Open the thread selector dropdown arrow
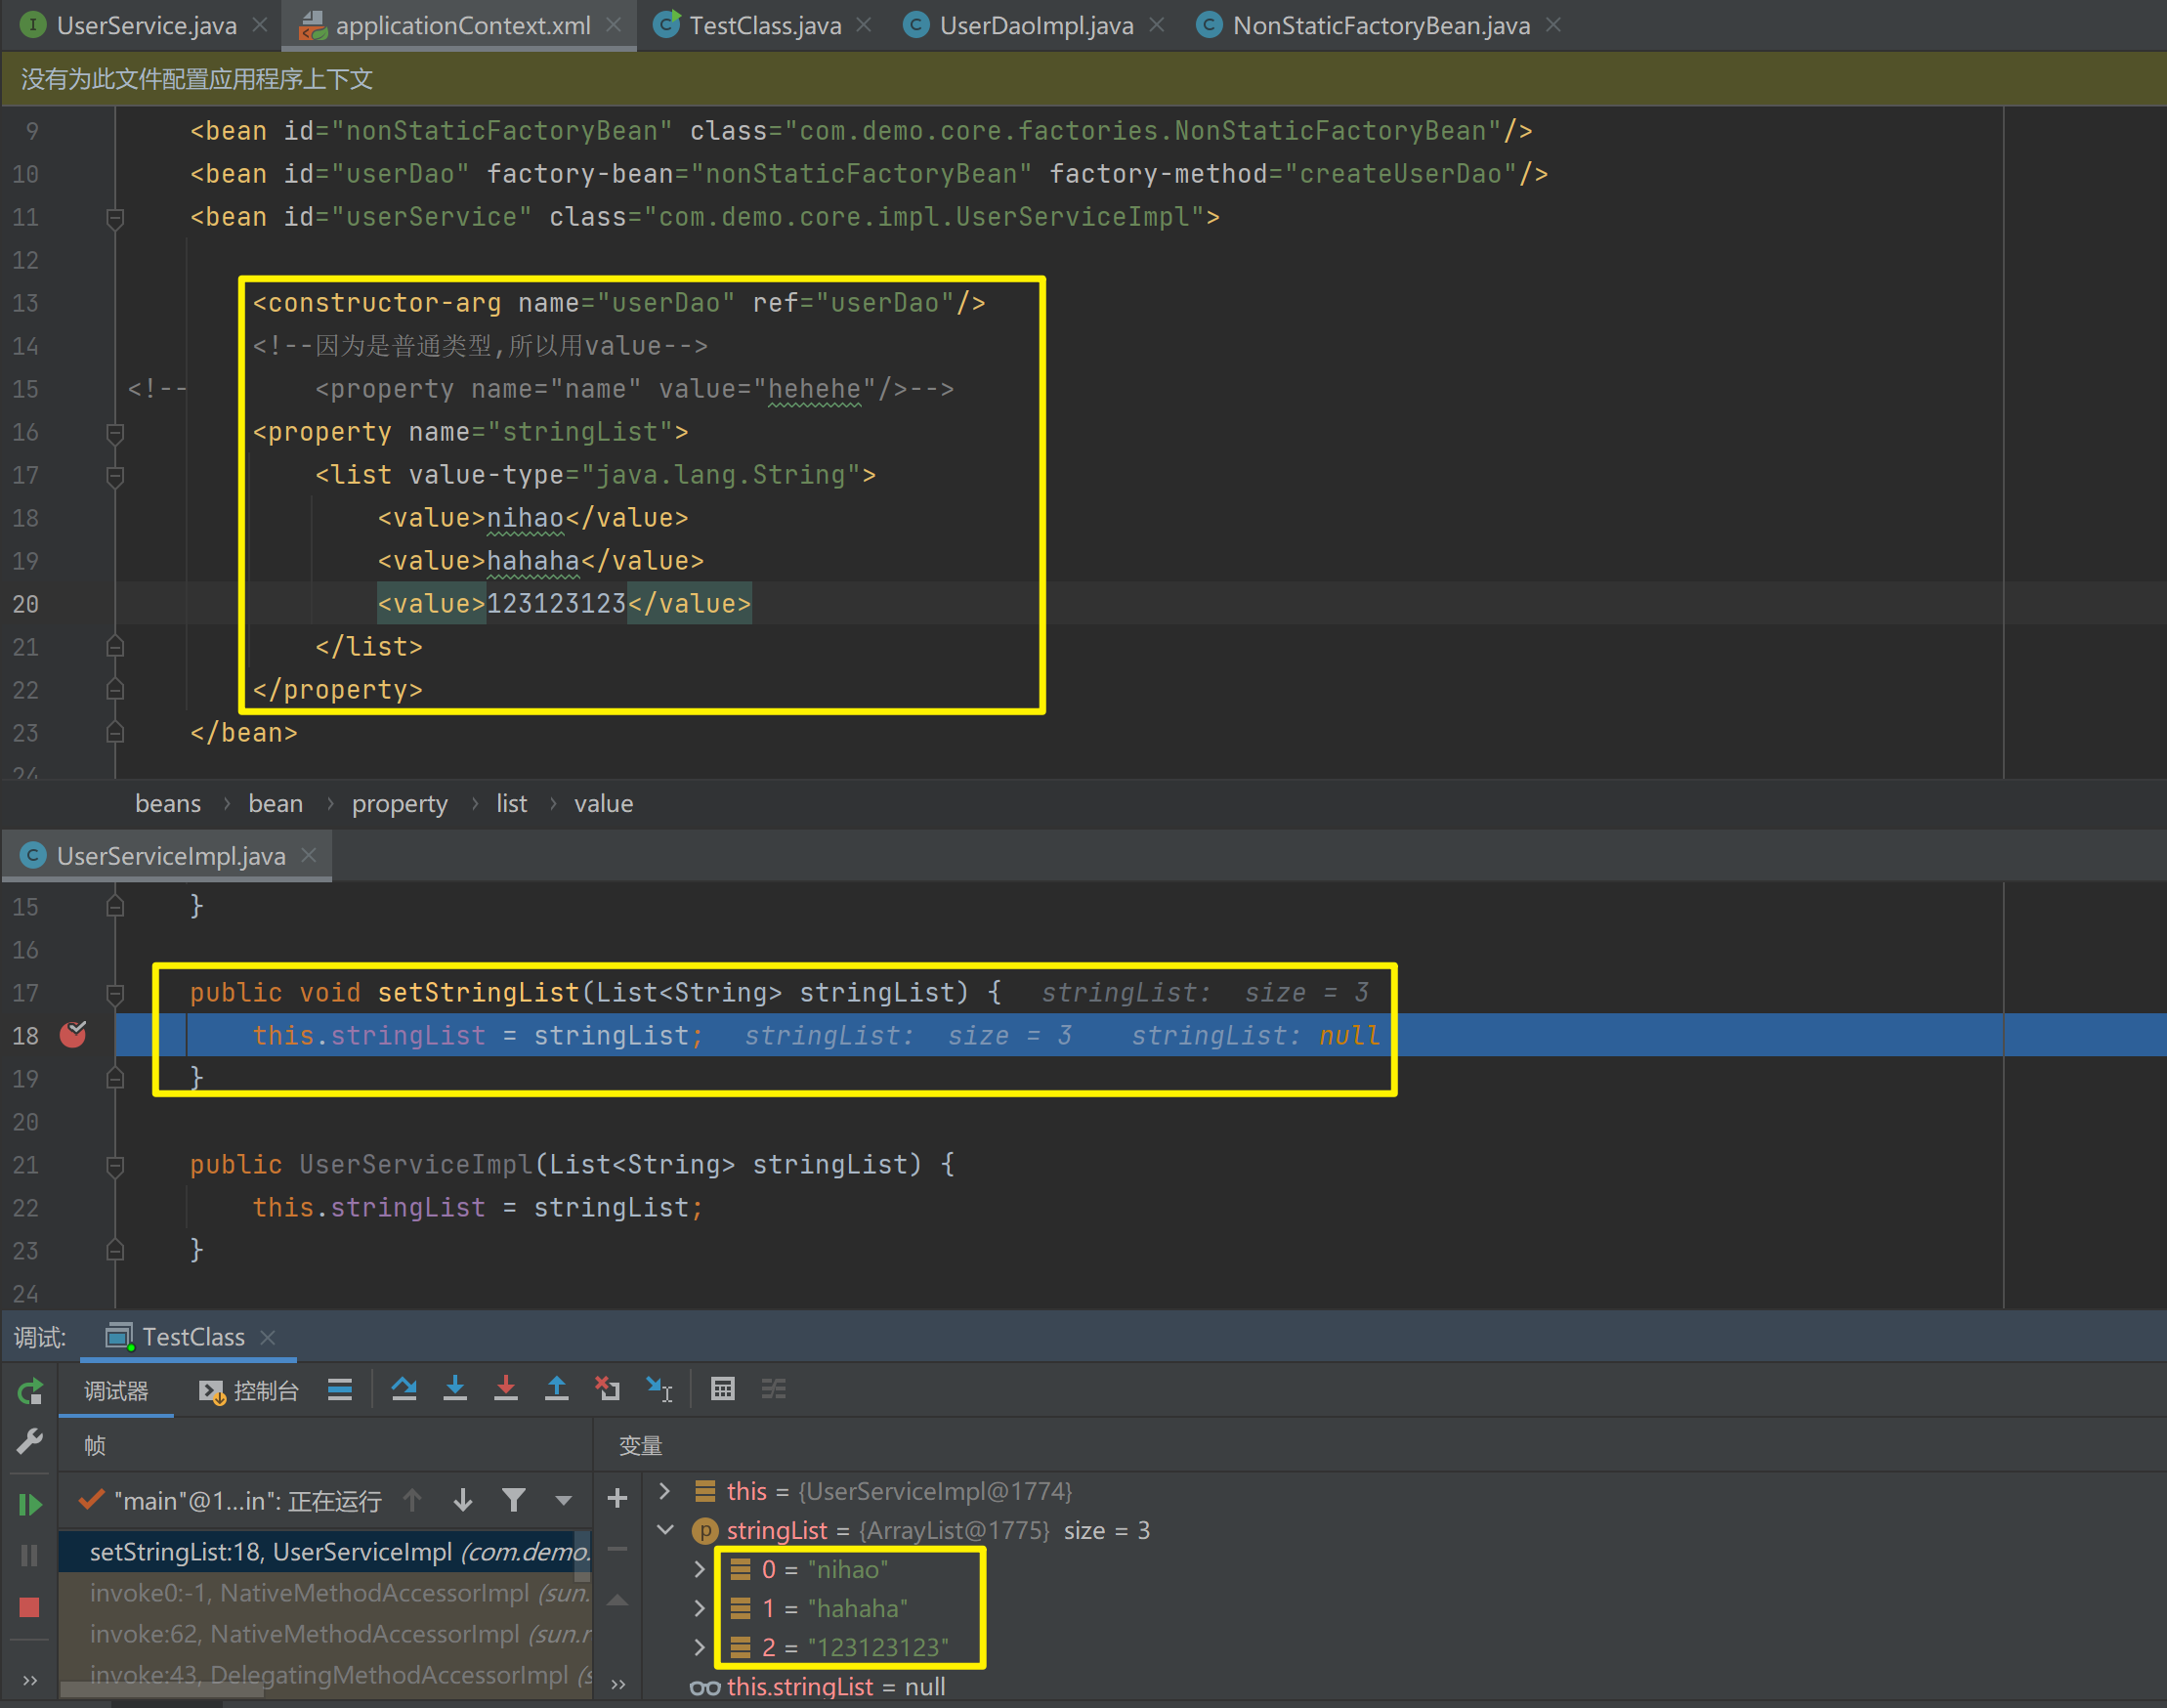 [563, 1500]
